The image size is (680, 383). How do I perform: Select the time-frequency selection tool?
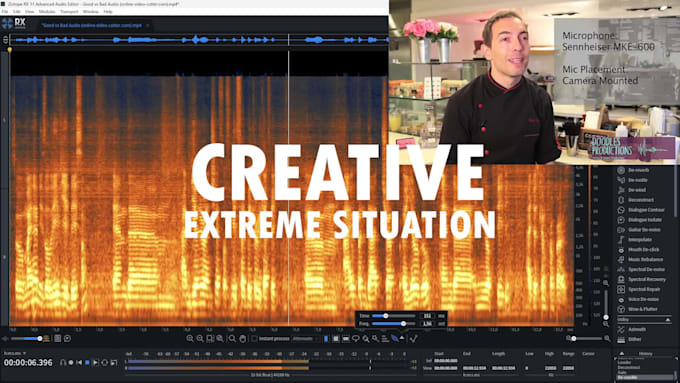point(336,338)
